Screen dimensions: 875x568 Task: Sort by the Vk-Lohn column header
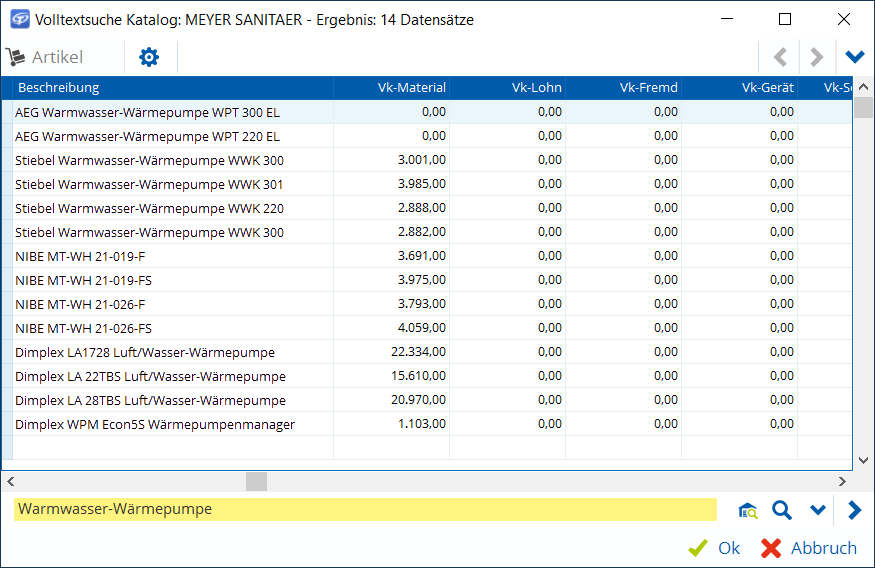[508, 88]
